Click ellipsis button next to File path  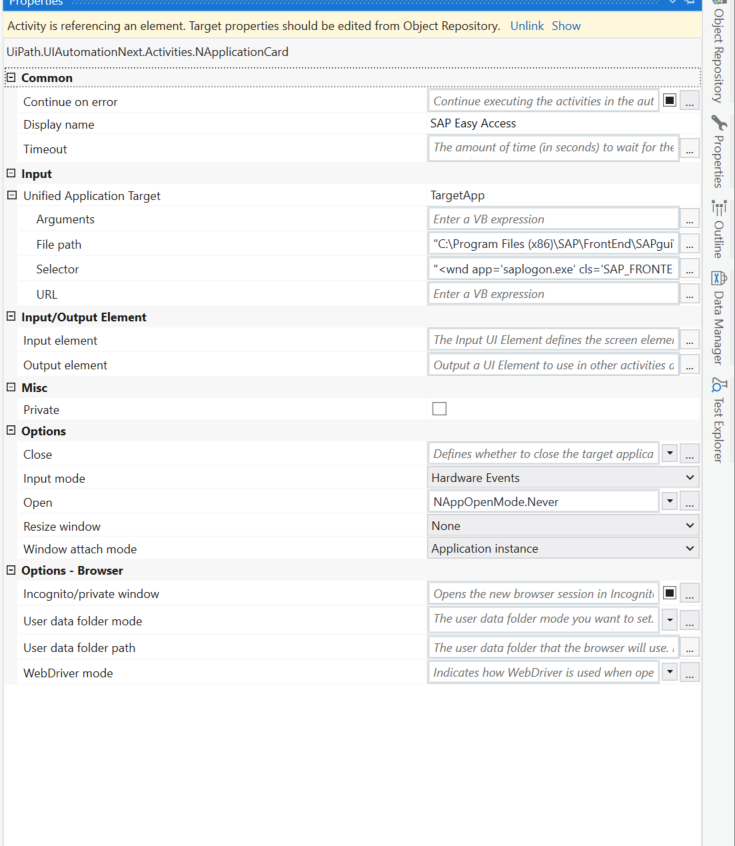(x=689, y=245)
